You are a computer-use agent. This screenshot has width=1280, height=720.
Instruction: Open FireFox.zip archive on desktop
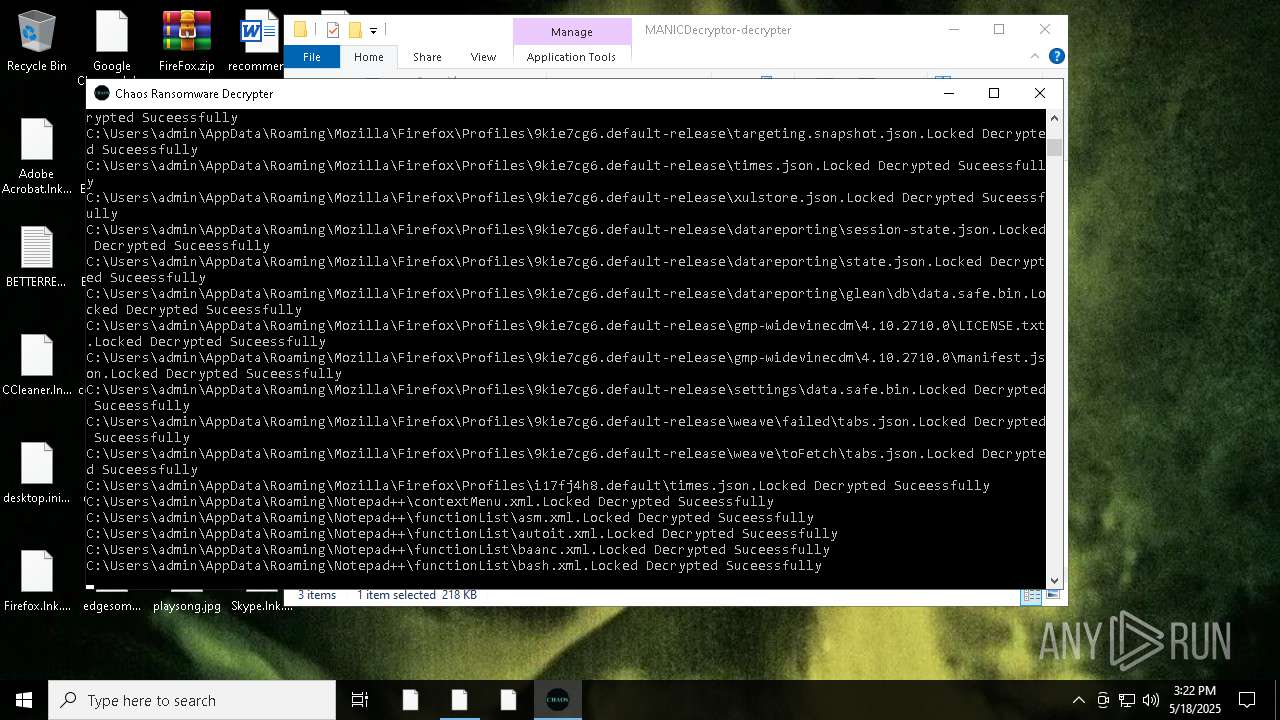[187, 40]
